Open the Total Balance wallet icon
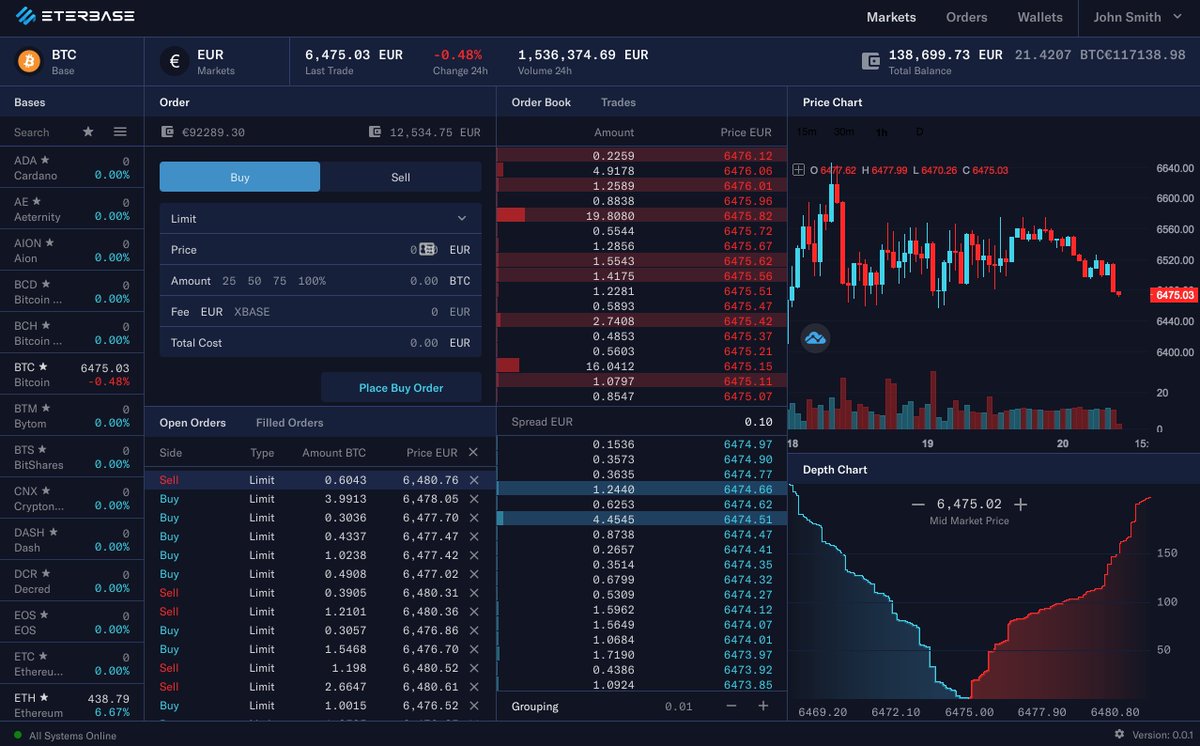This screenshot has width=1200, height=746. click(x=871, y=62)
